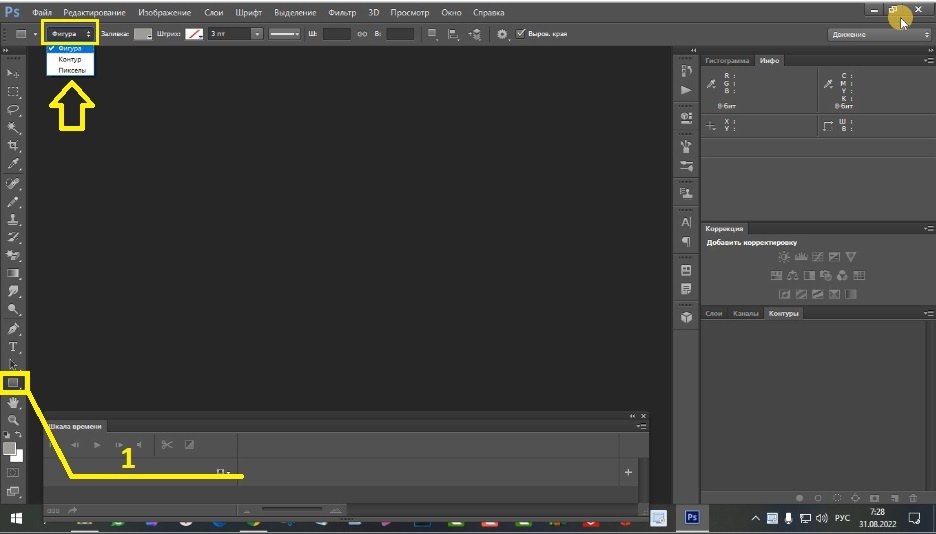The image size is (936, 534).
Task: Open the 'Изображение' menu
Action: tap(164, 13)
